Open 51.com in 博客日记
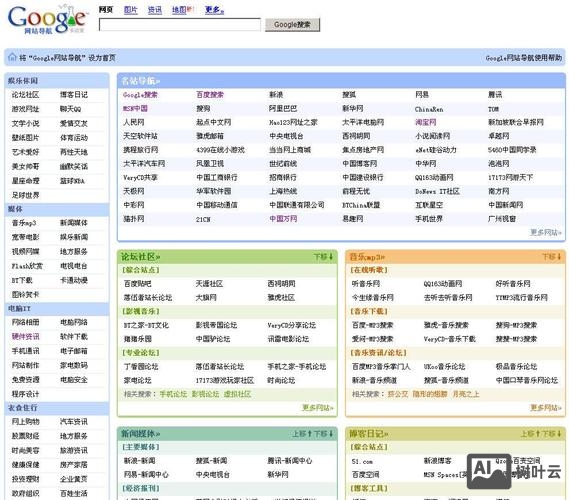 point(362,461)
